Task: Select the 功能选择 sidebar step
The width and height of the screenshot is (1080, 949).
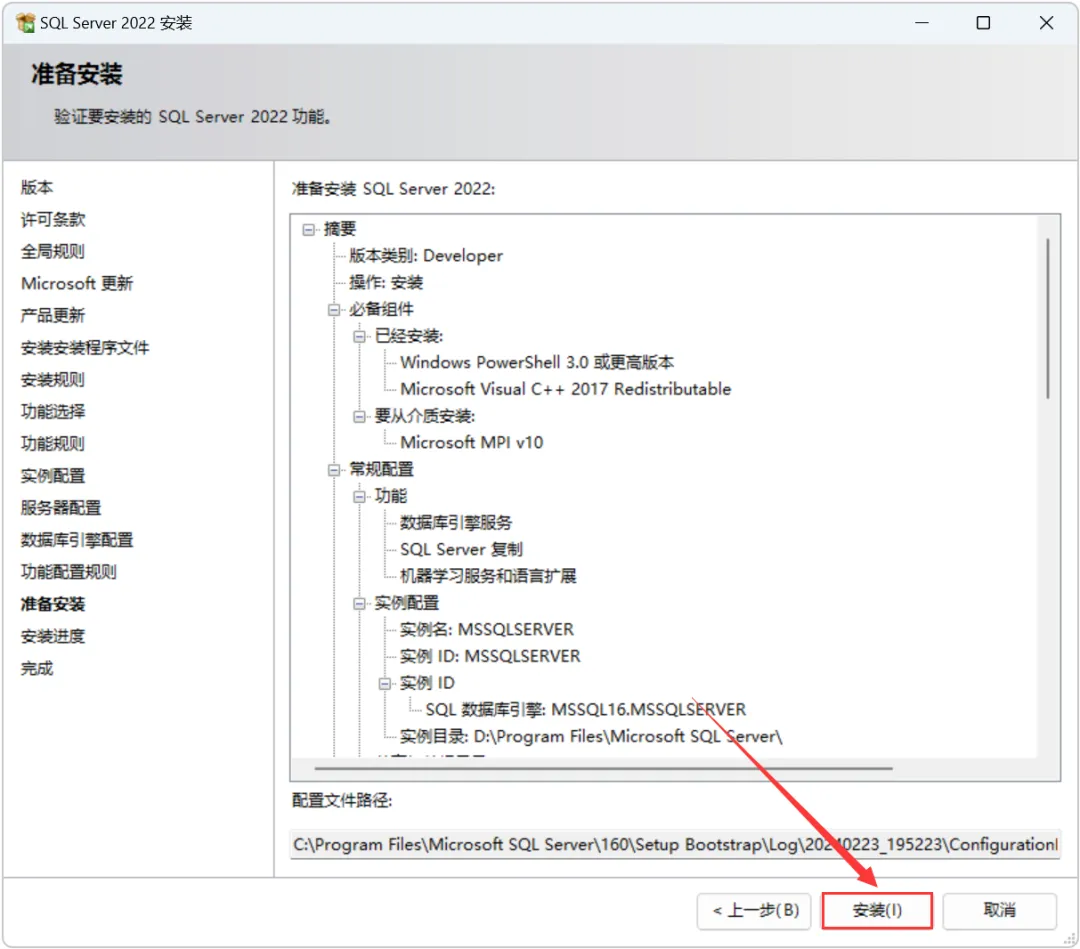Action: tap(53, 412)
